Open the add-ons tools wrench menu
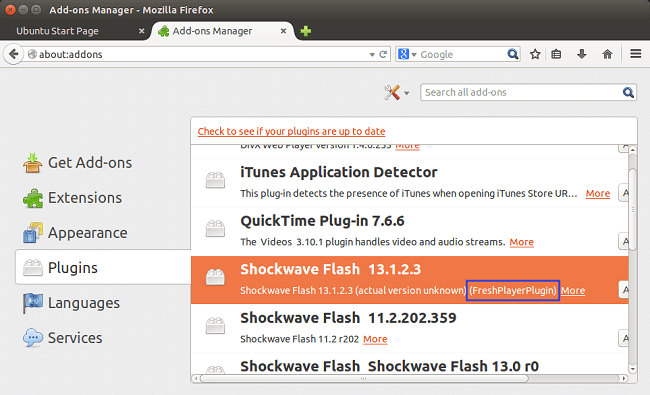 pyautogui.click(x=396, y=92)
